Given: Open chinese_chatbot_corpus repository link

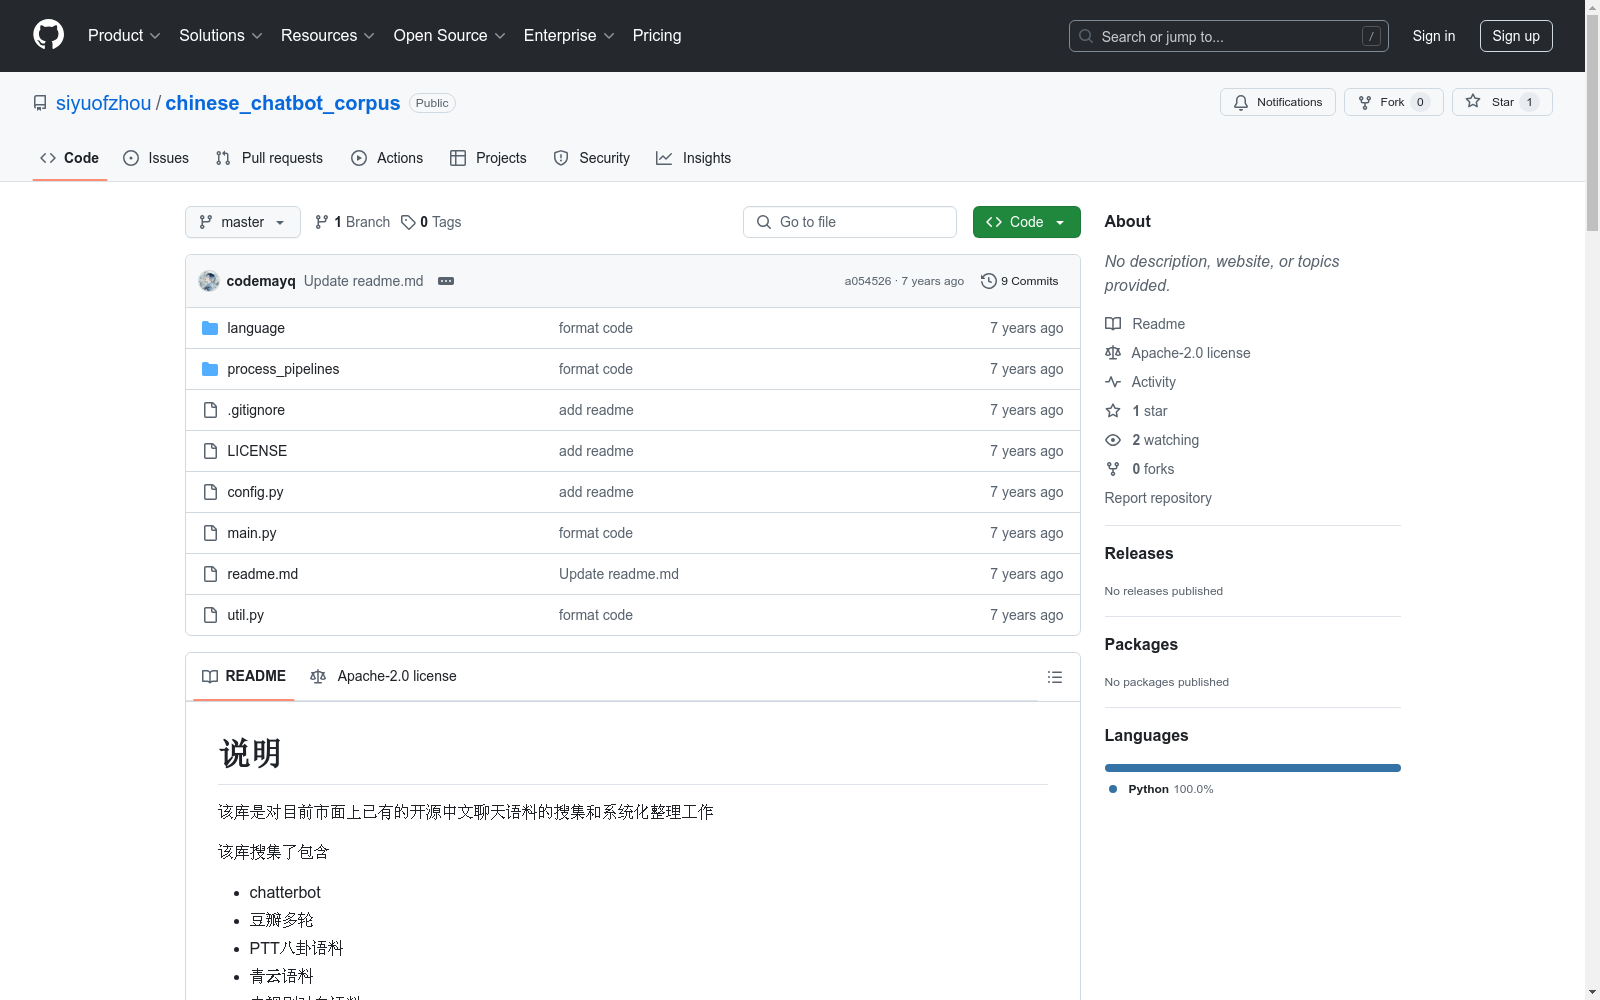Looking at the screenshot, I should click(x=283, y=103).
